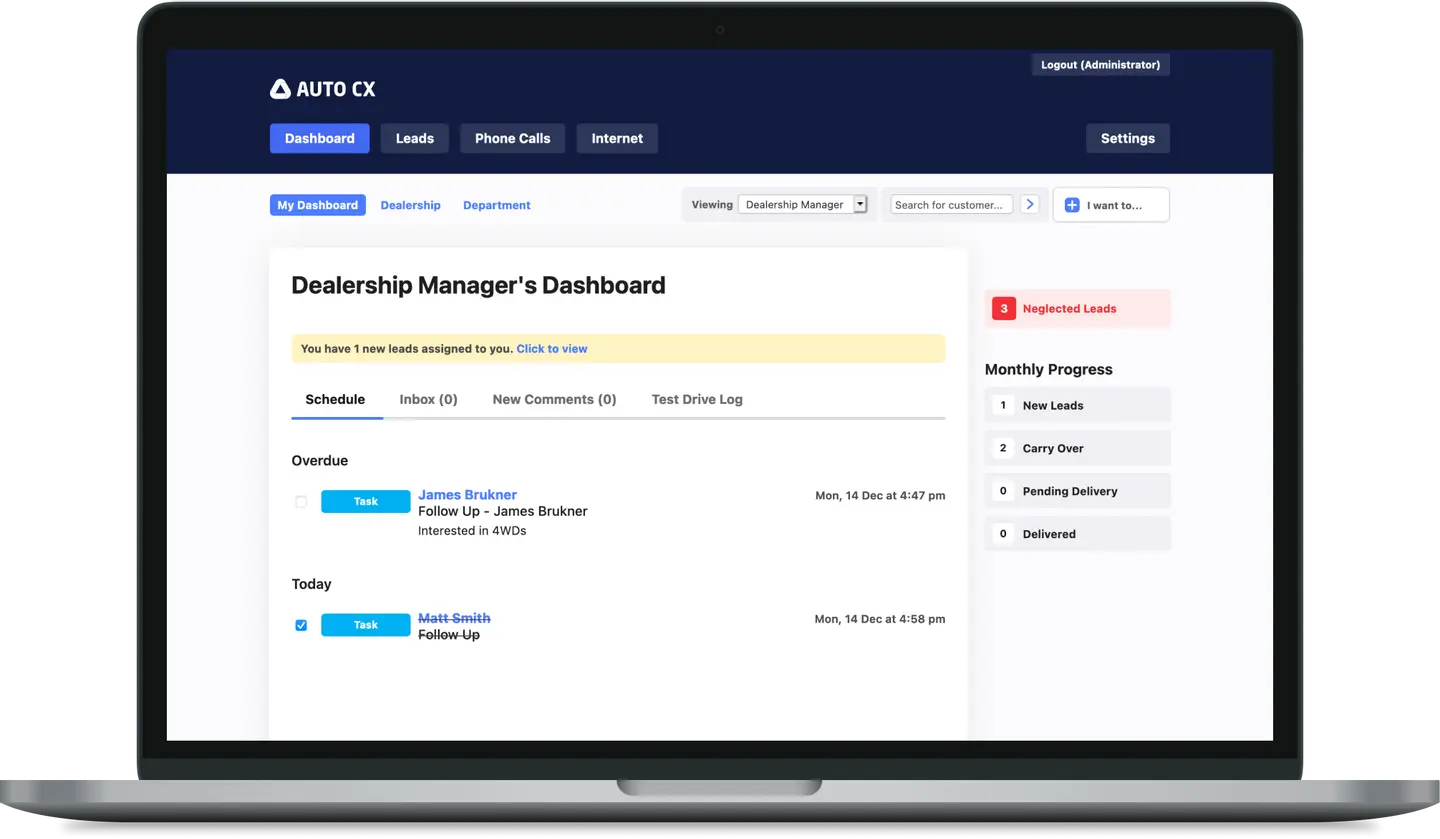
Task: Click the Task badge beside Matt Smith
Action: point(365,625)
